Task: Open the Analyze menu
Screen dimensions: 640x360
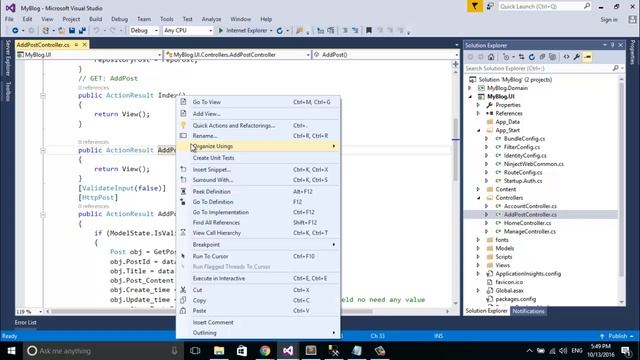Action: click(211, 19)
